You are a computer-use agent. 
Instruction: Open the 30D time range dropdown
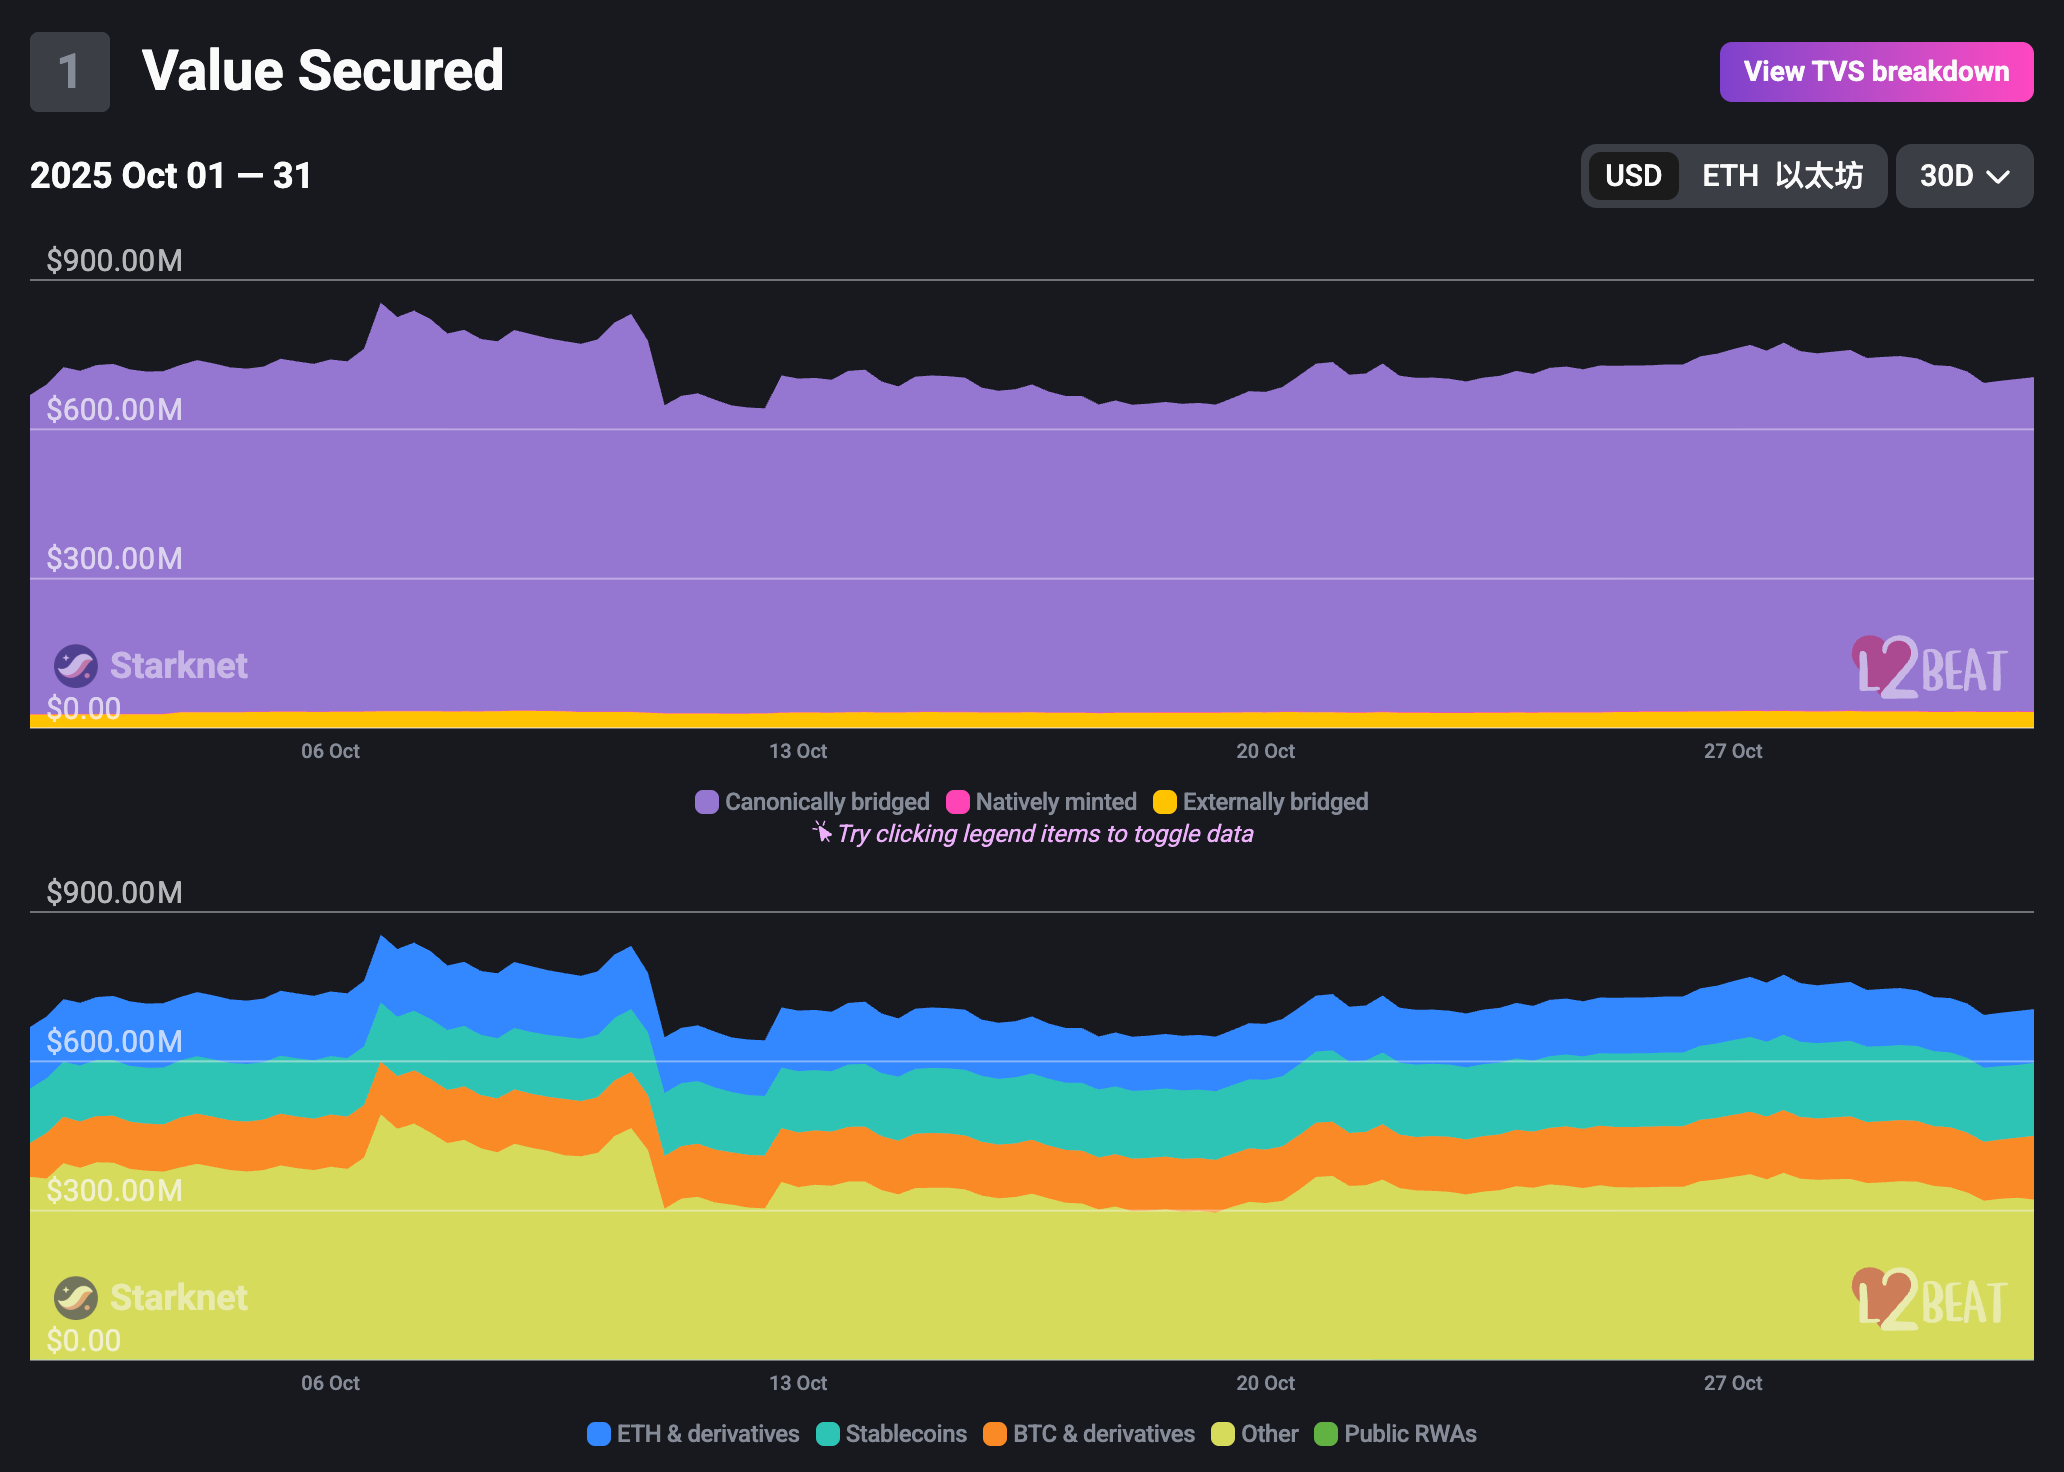click(x=1946, y=176)
